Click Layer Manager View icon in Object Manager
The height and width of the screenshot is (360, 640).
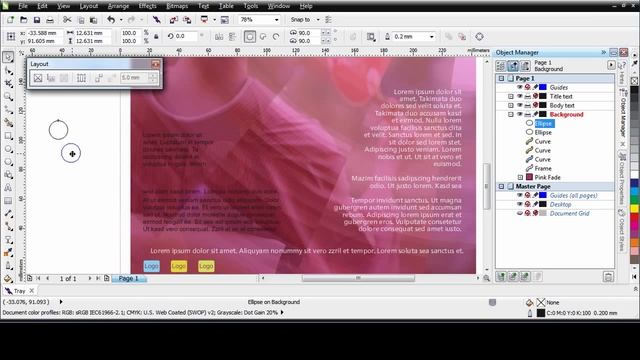coord(525,65)
